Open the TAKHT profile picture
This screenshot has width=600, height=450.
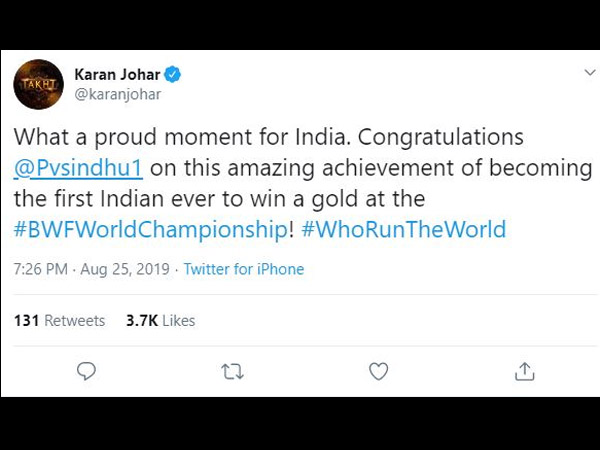[39, 84]
